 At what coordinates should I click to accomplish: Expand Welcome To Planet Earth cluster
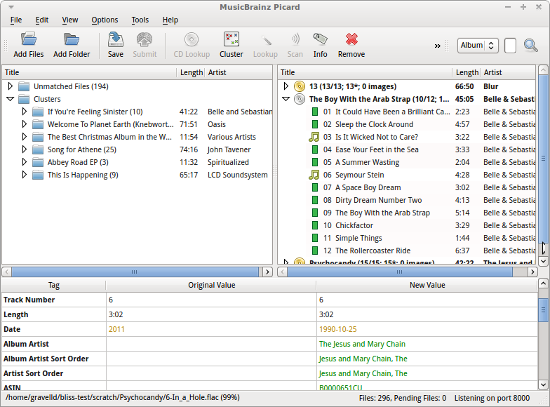24,124
